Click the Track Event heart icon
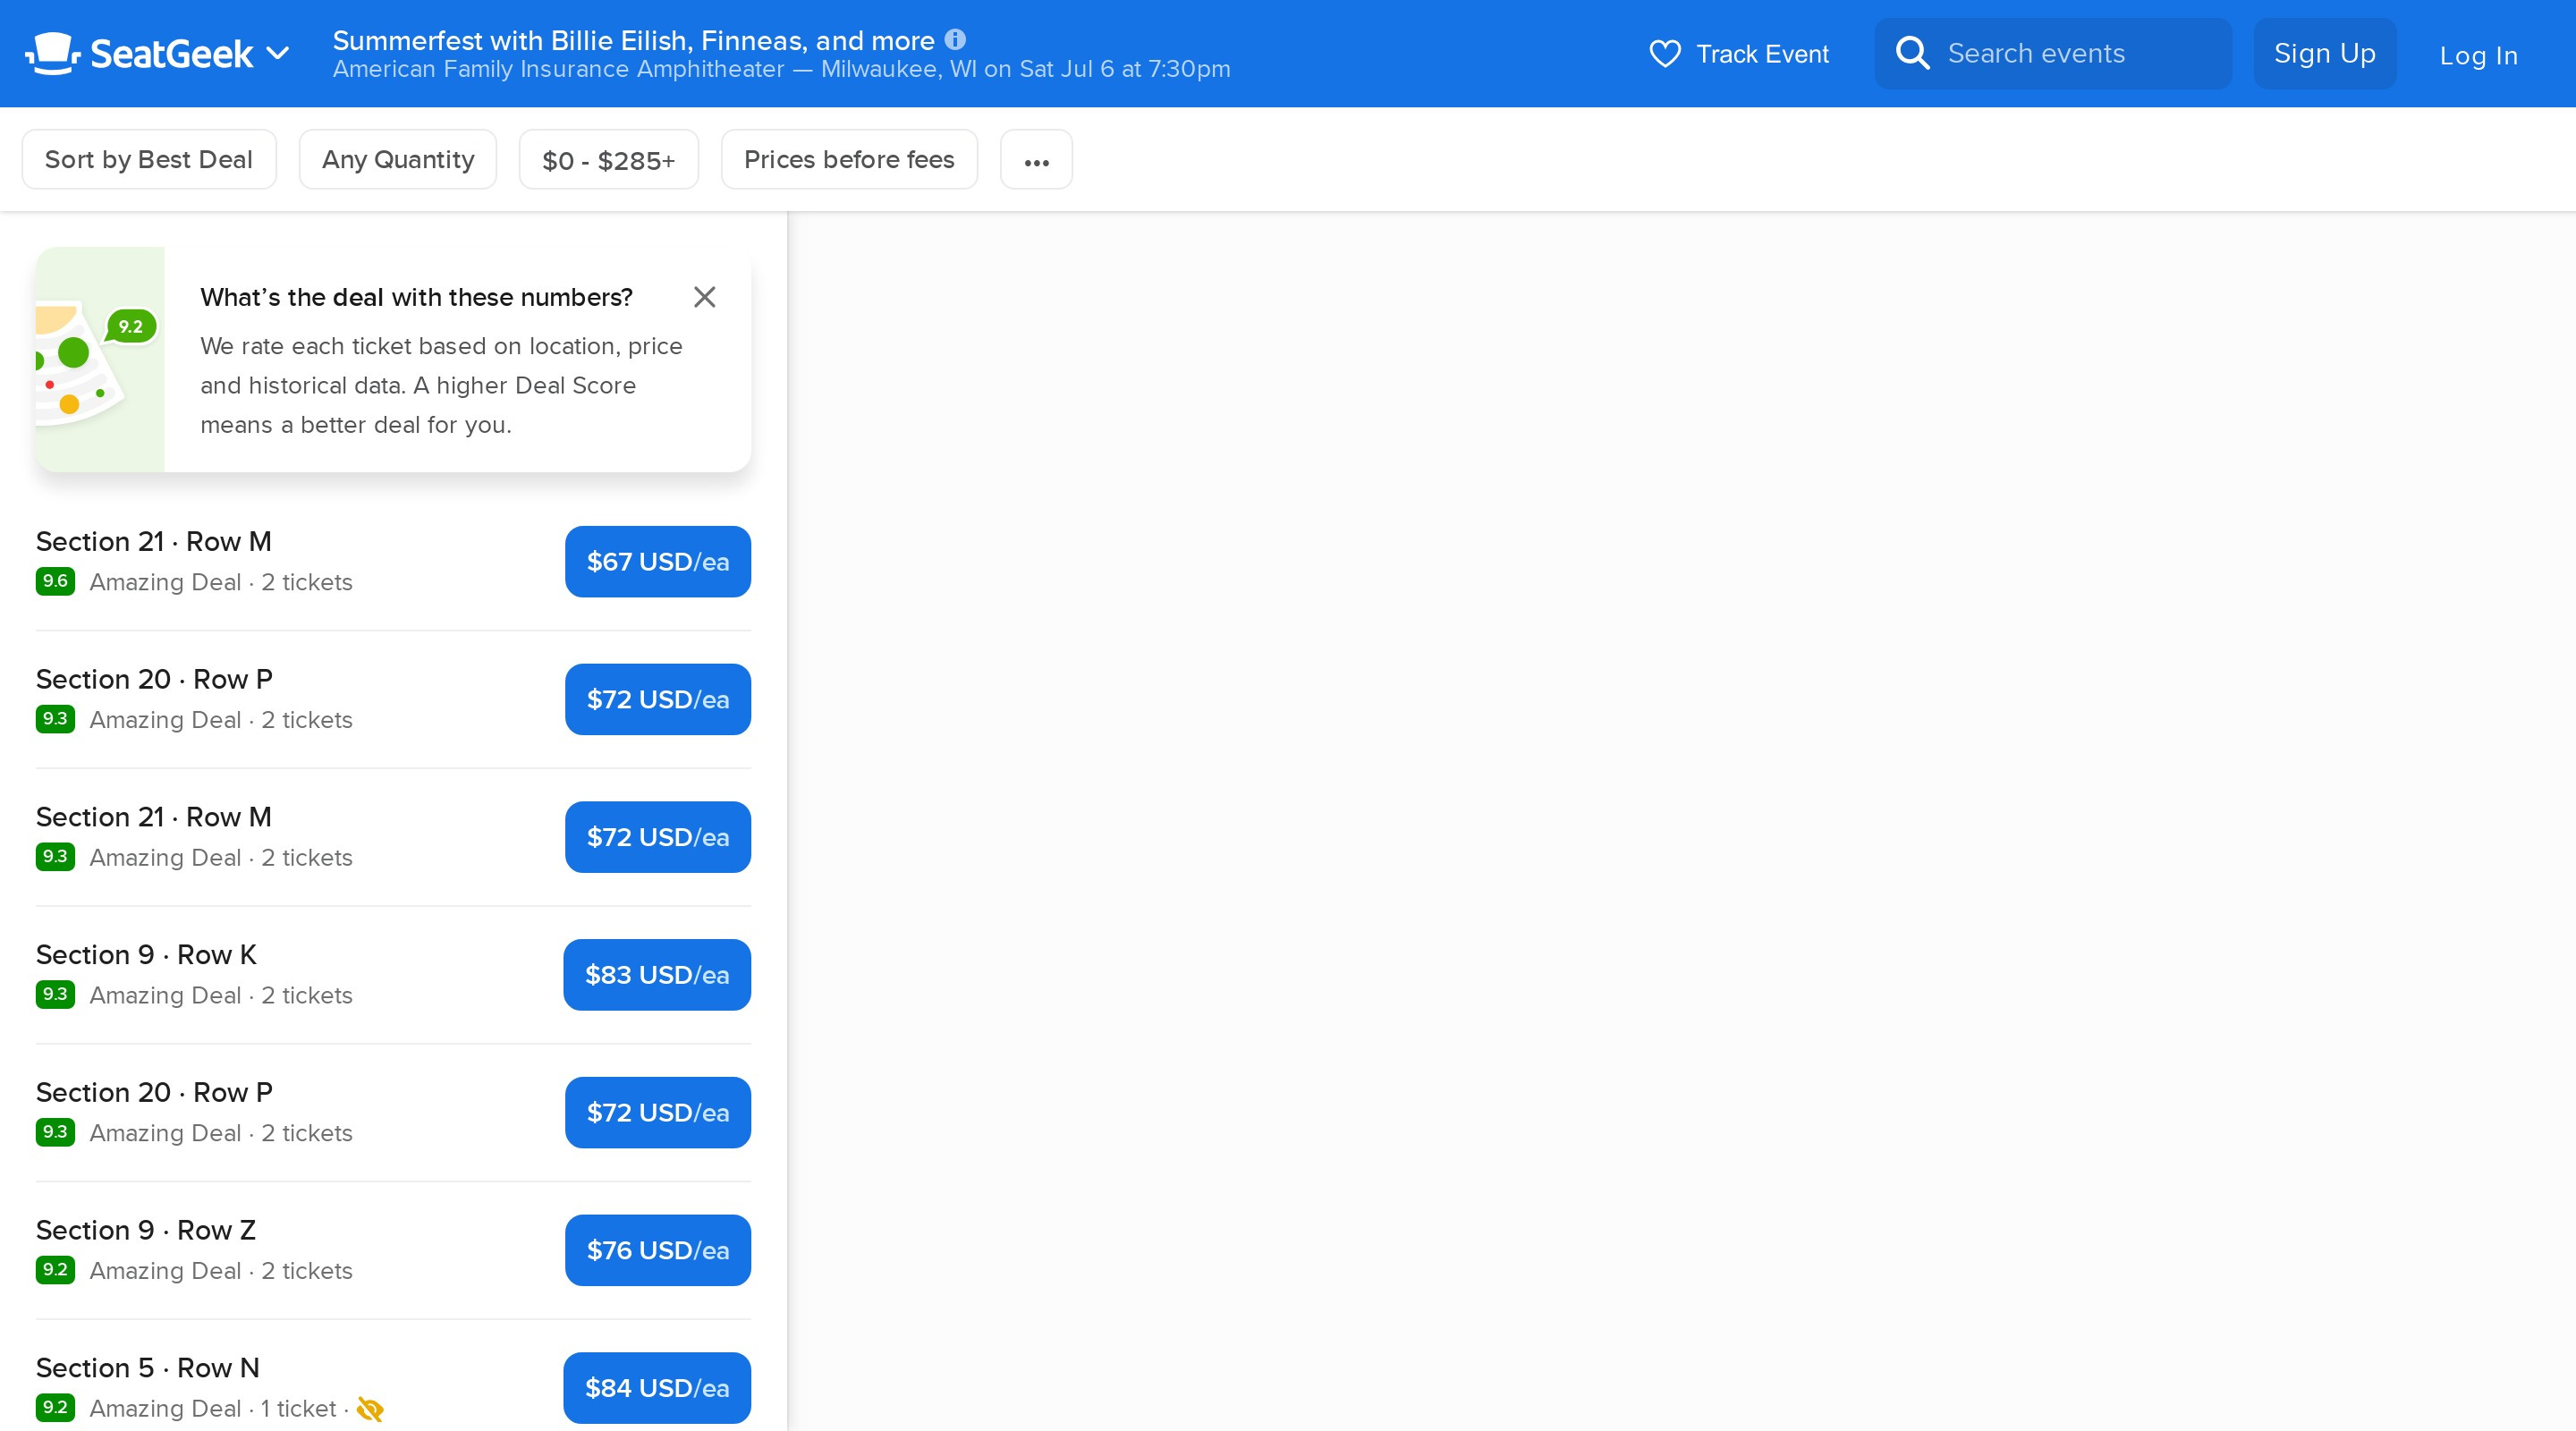This screenshot has width=2576, height=1431. 1665,54
